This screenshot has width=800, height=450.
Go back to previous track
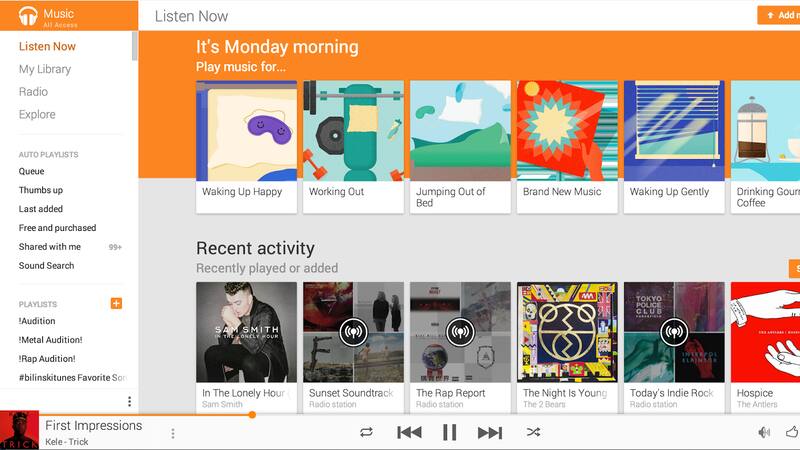pos(409,433)
